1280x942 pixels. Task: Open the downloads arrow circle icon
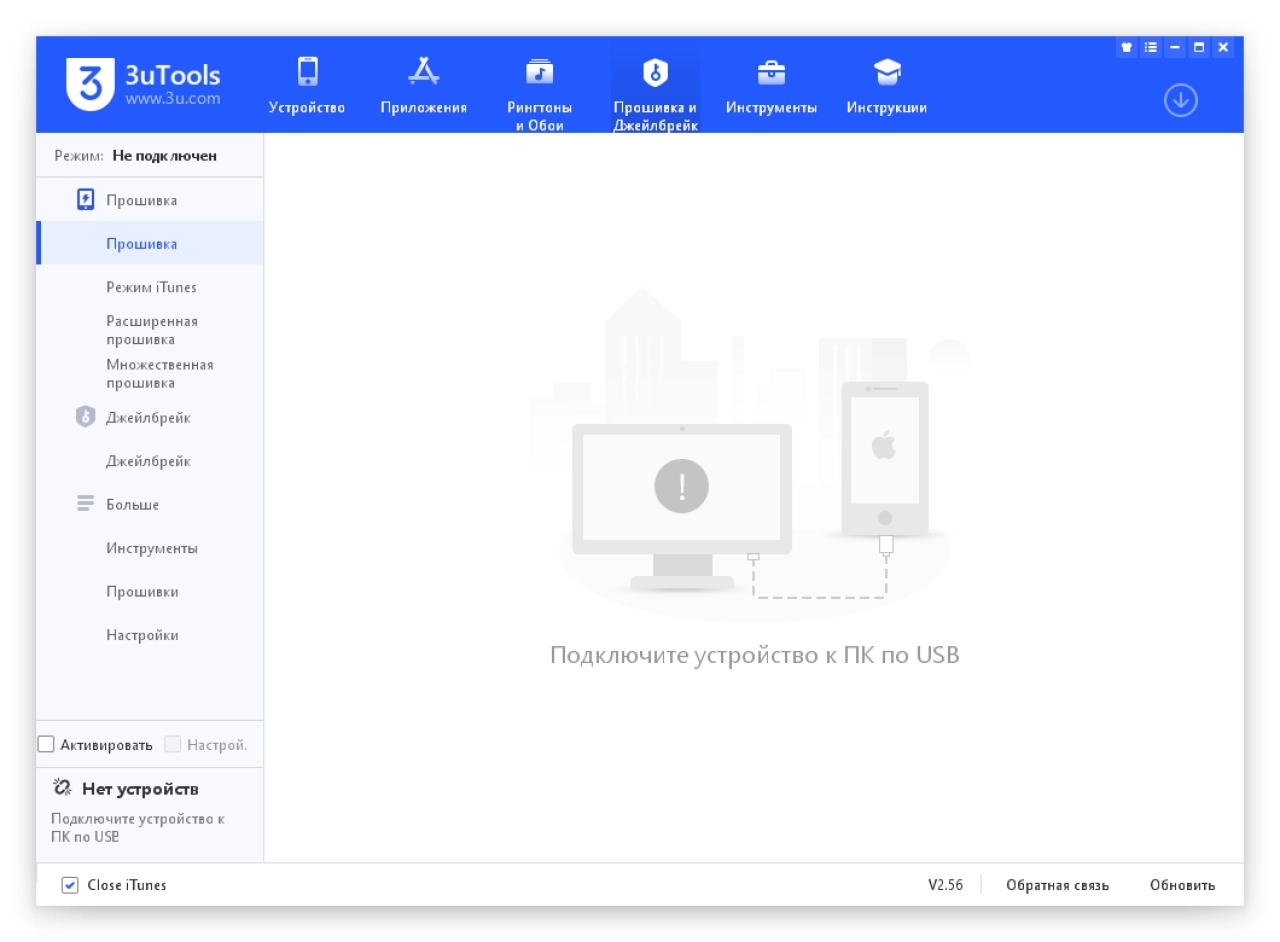(1181, 100)
